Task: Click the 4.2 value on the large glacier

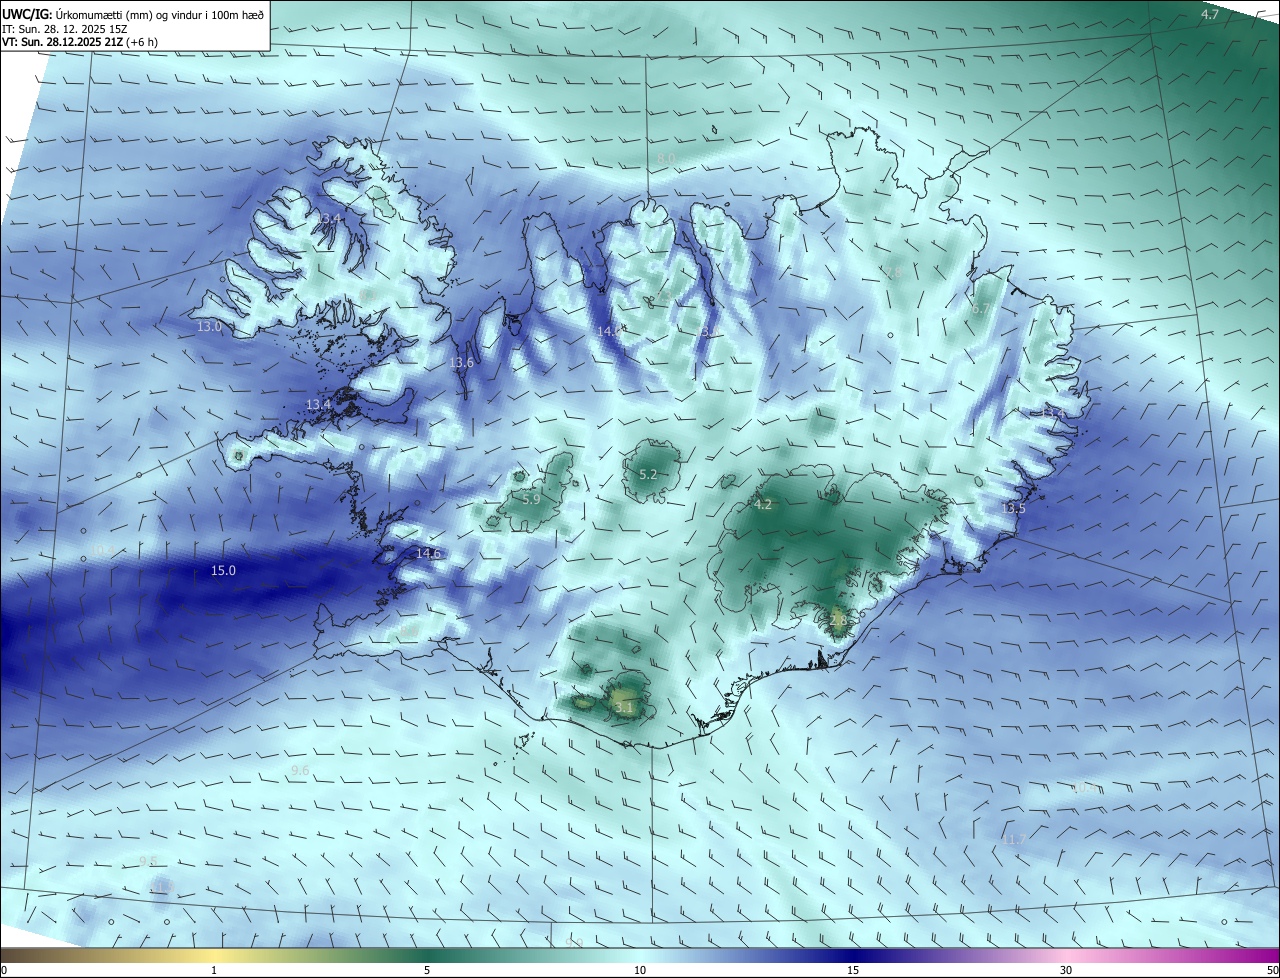Action: (763, 505)
